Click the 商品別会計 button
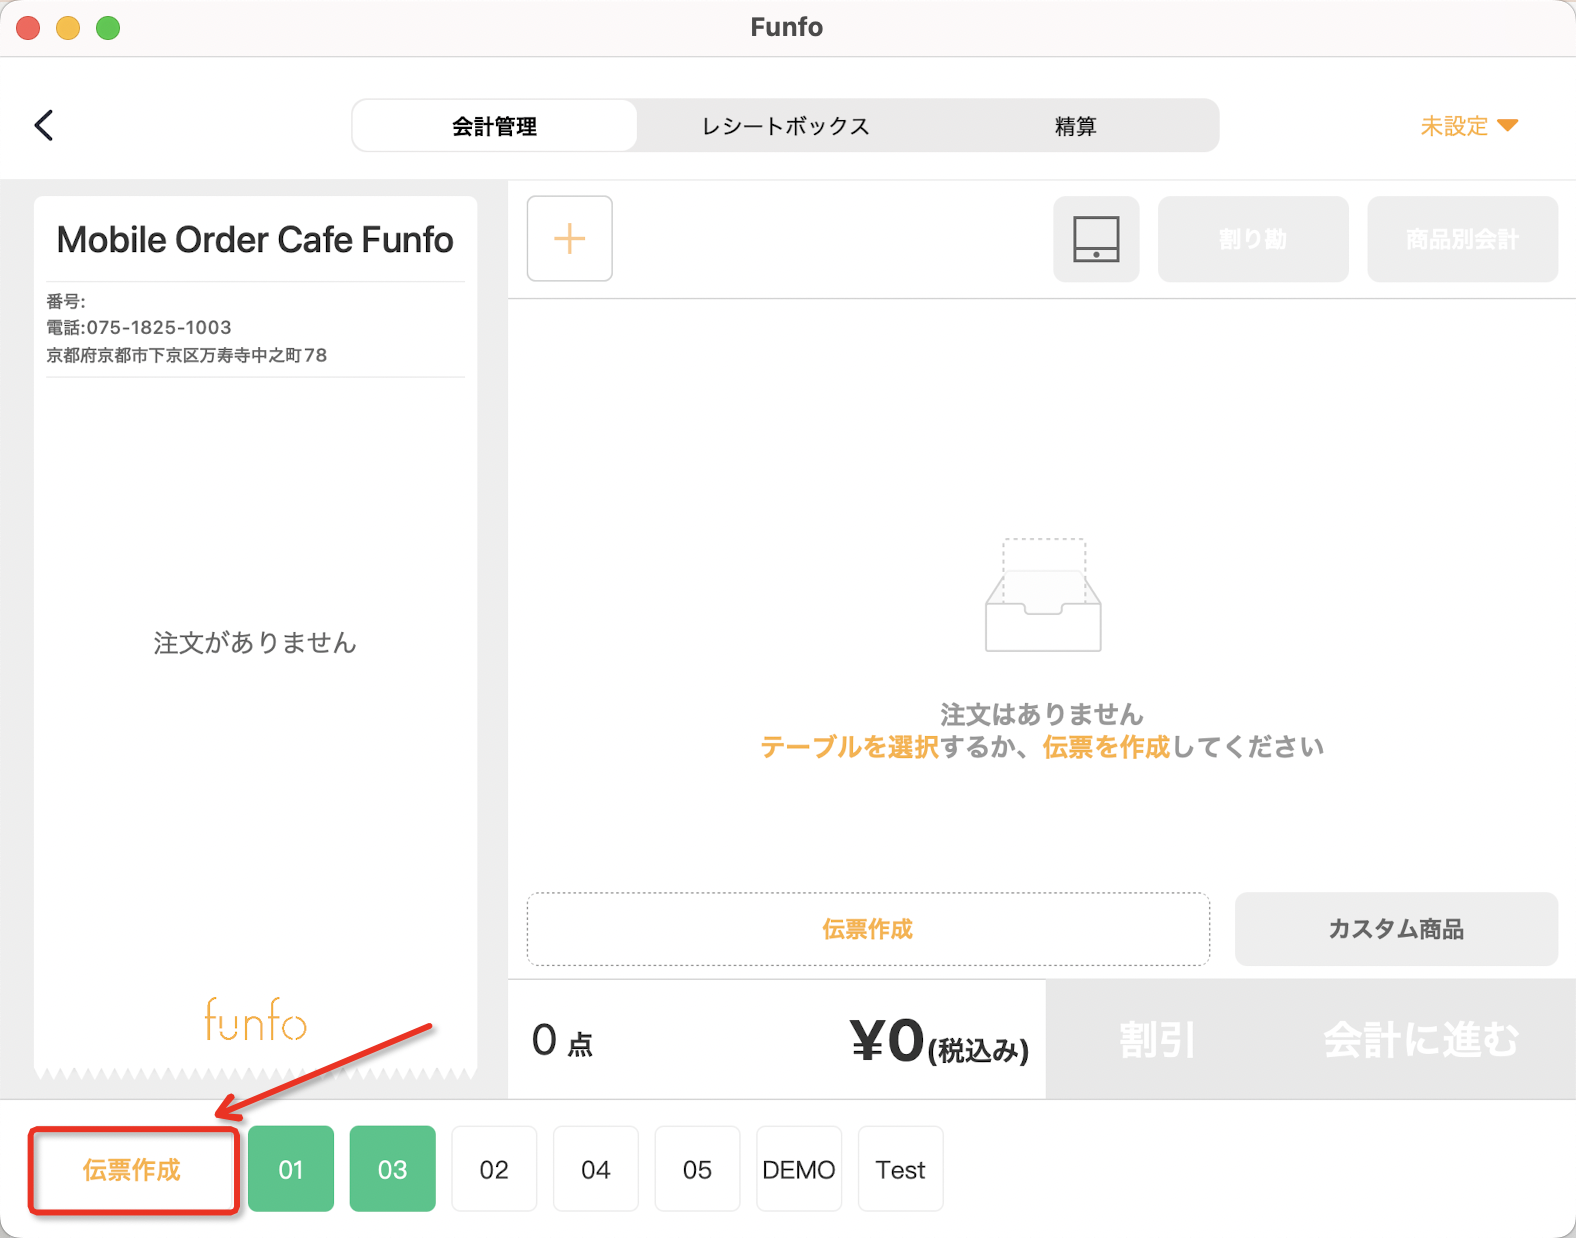Screen dimensions: 1576x1238 click(x=1463, y=239)
